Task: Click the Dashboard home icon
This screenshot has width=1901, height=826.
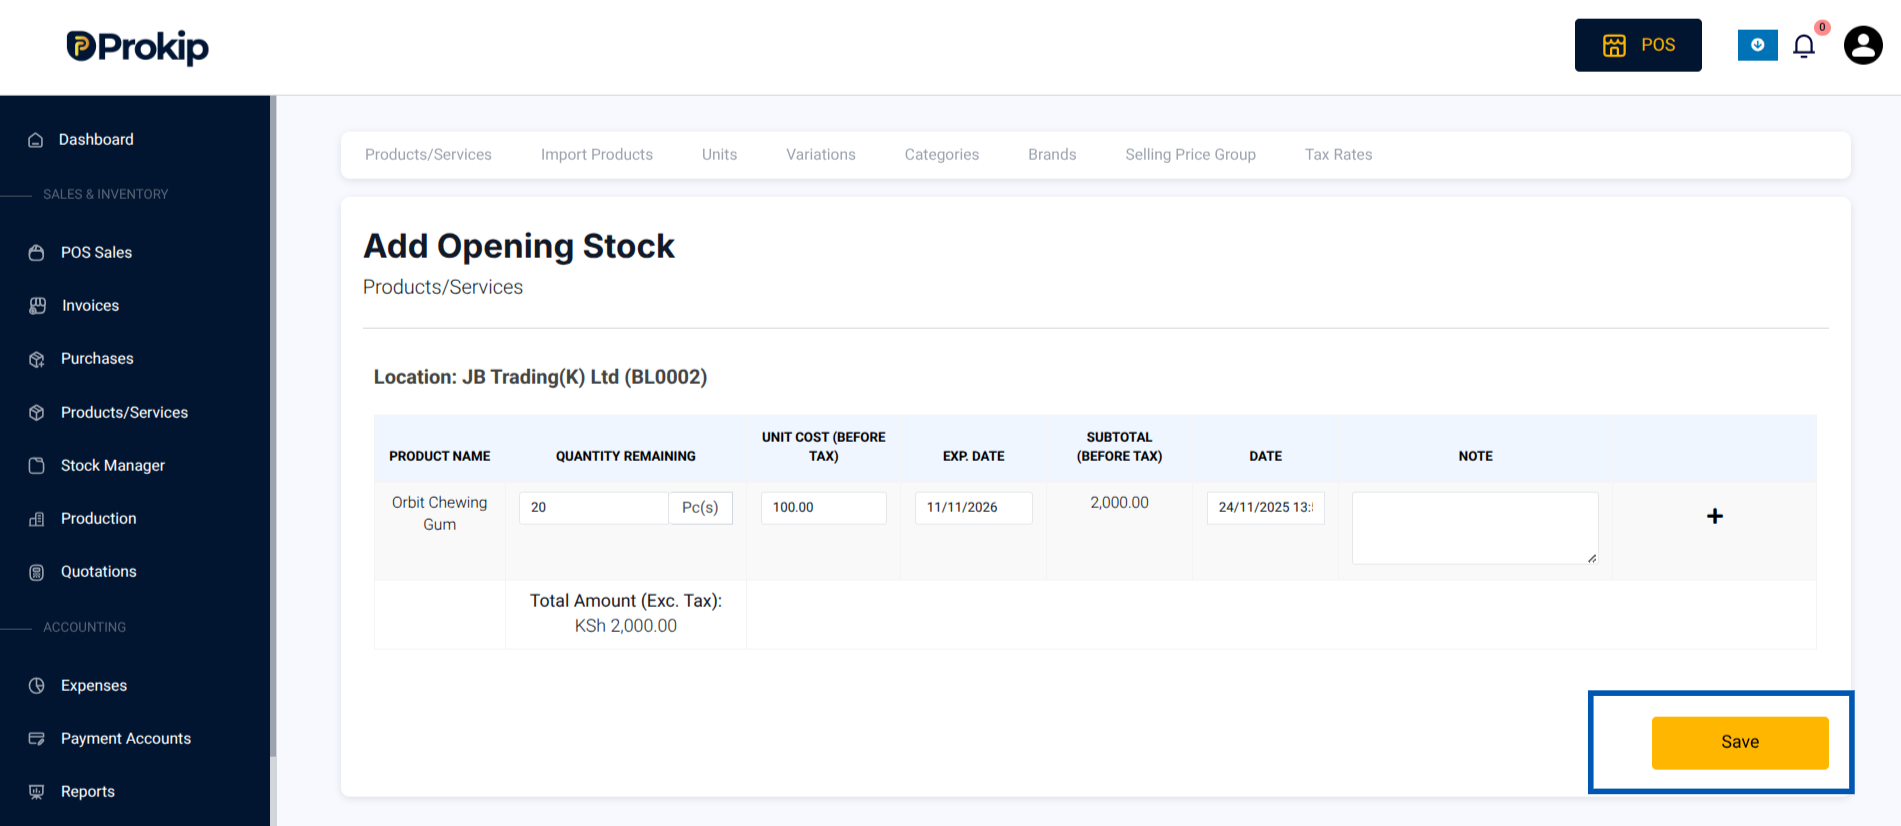Action: (x=36, y=140)
